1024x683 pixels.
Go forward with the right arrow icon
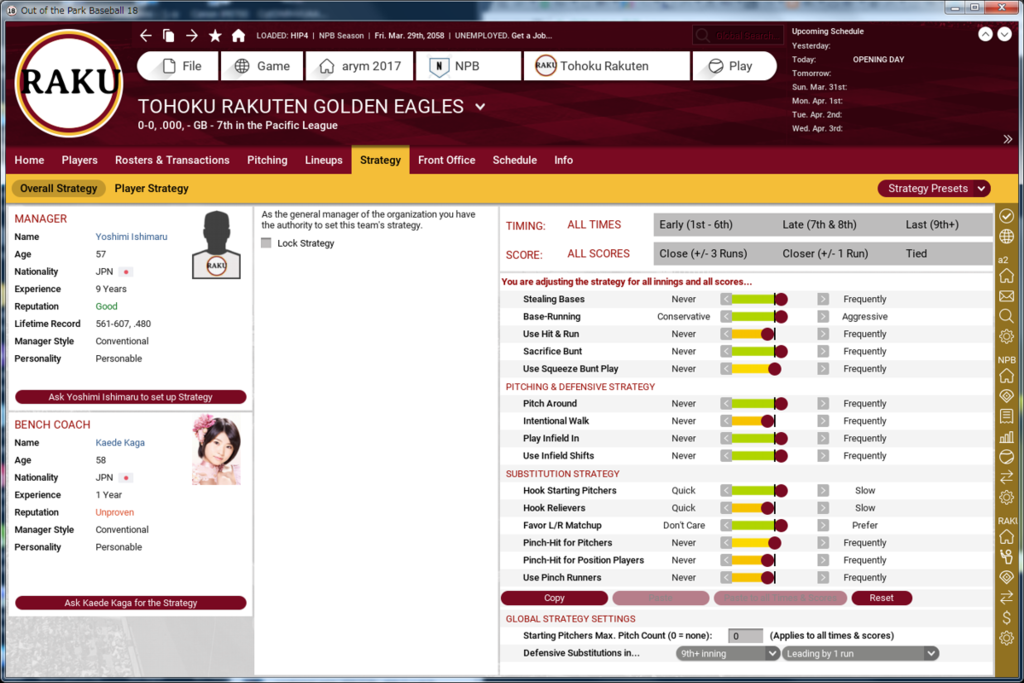coord(192,35)
